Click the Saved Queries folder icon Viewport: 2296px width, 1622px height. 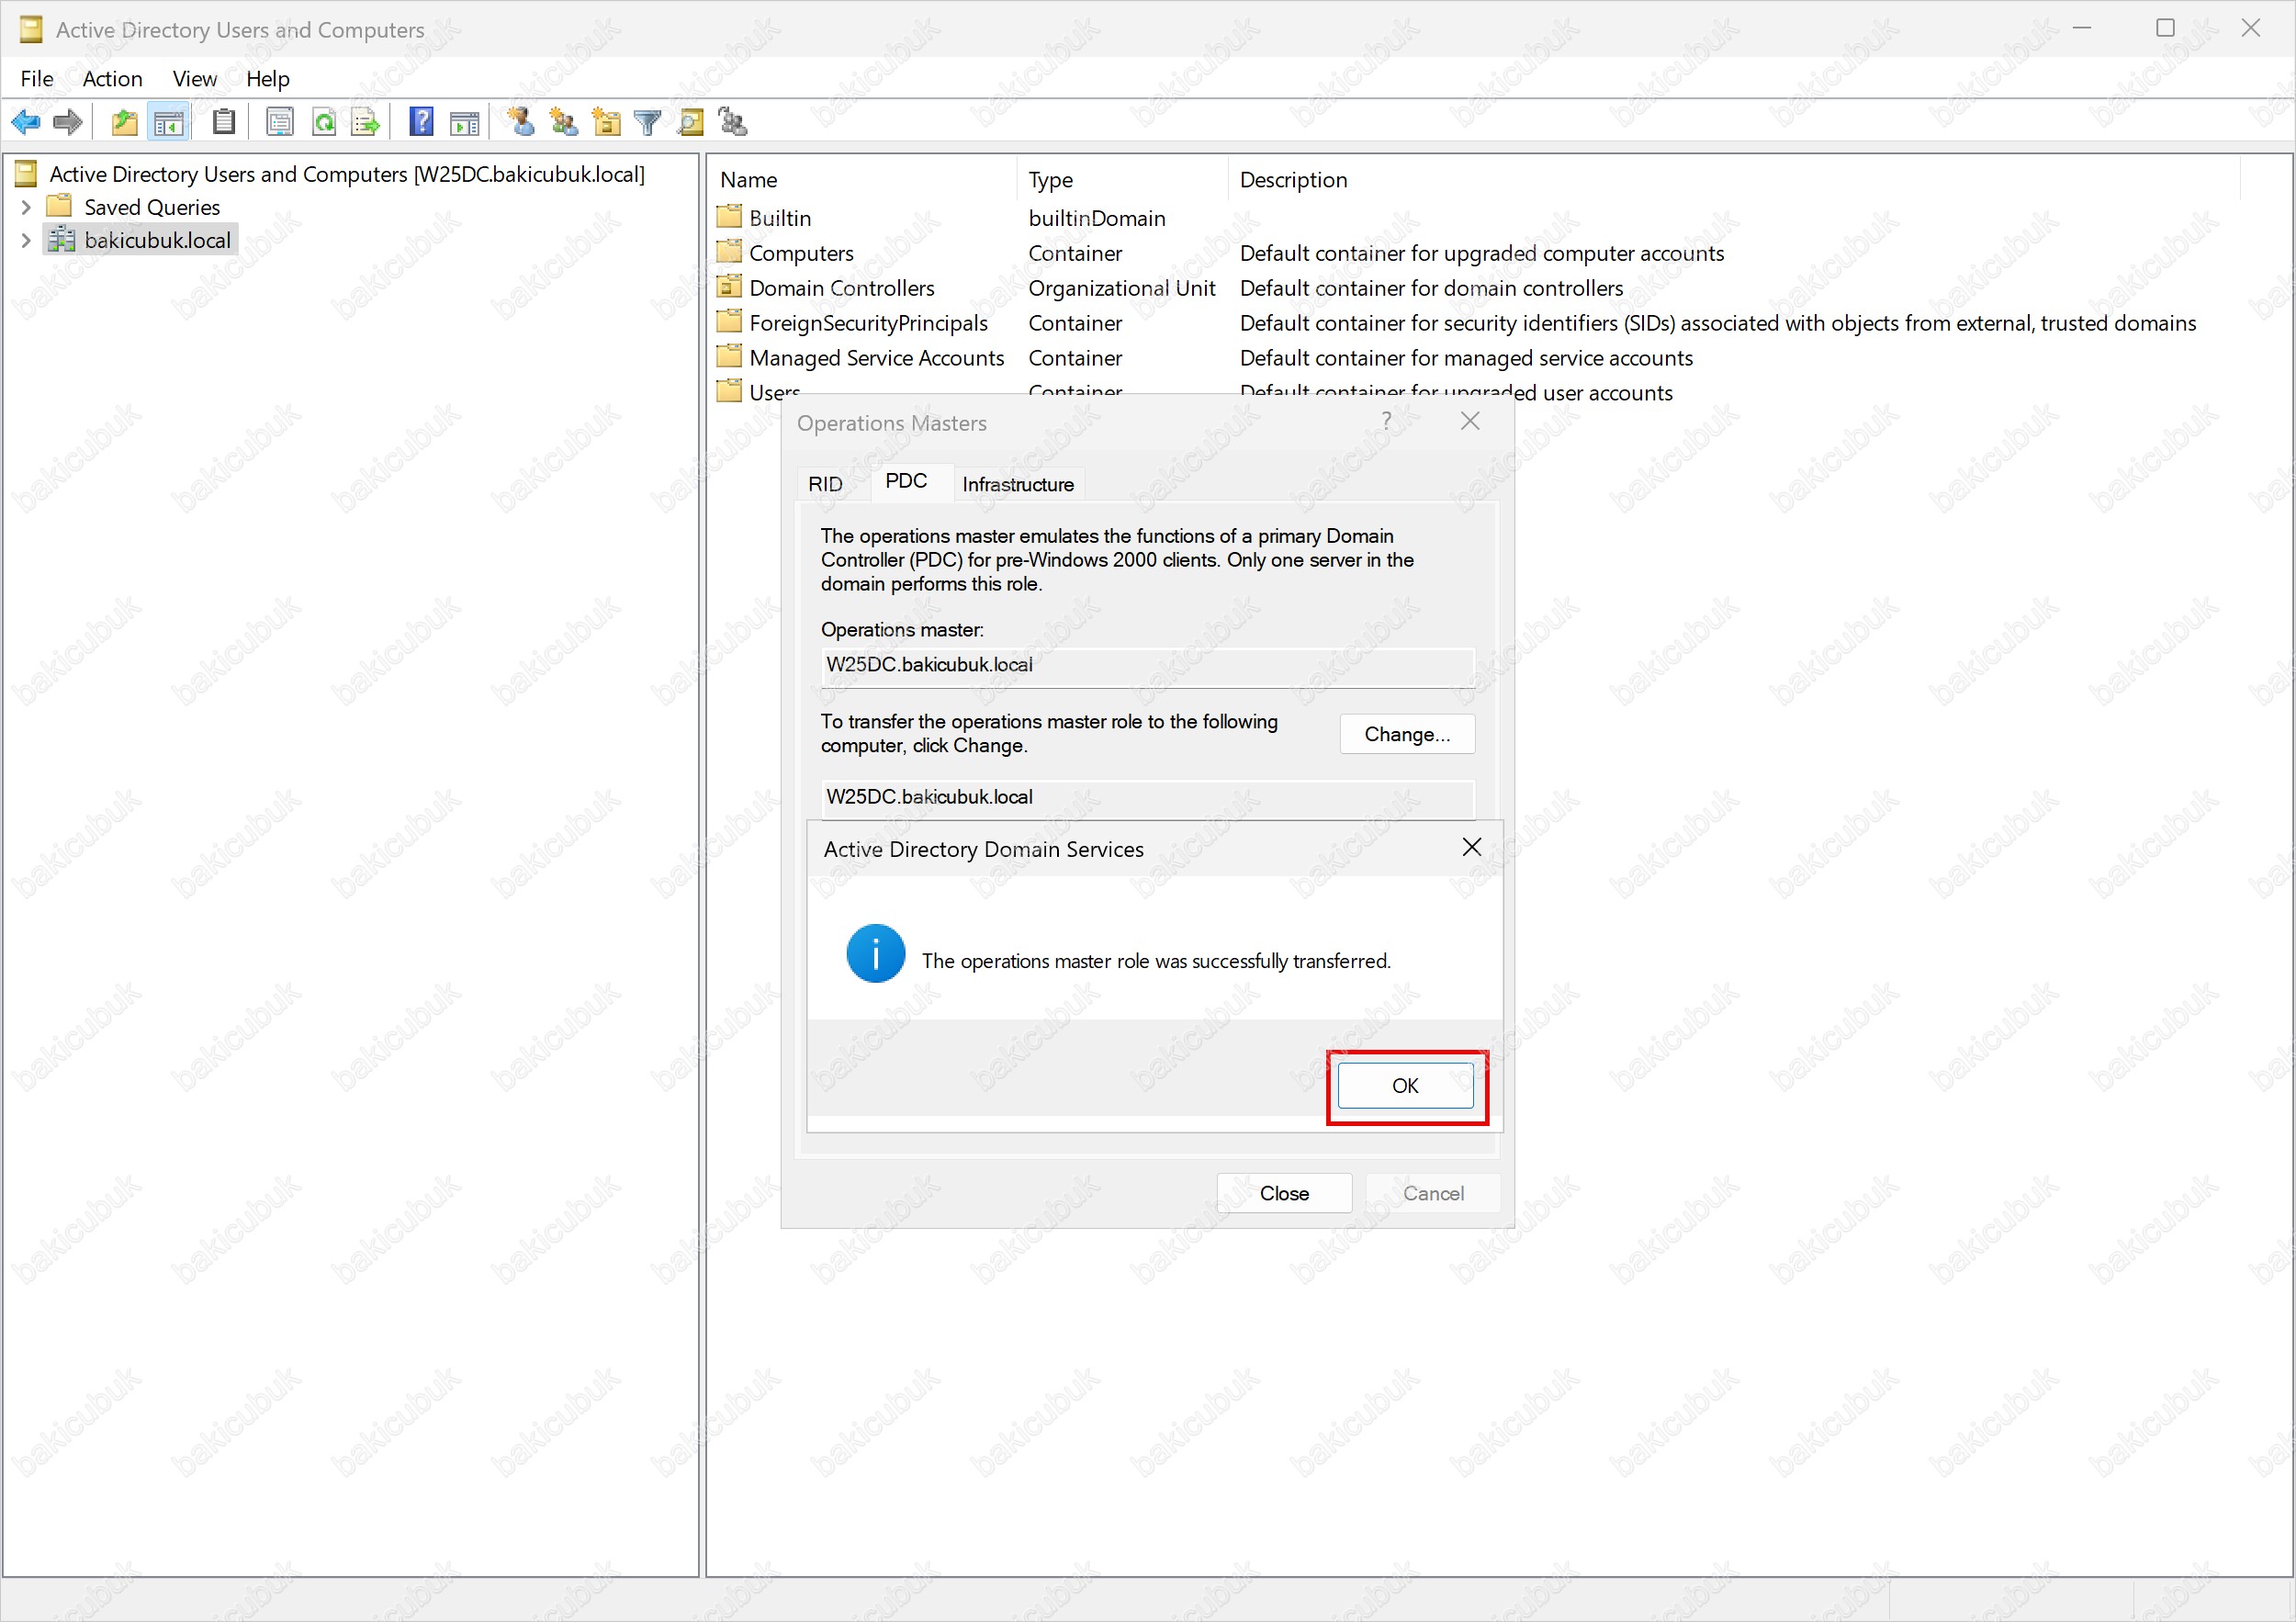[x=60, y=206]
